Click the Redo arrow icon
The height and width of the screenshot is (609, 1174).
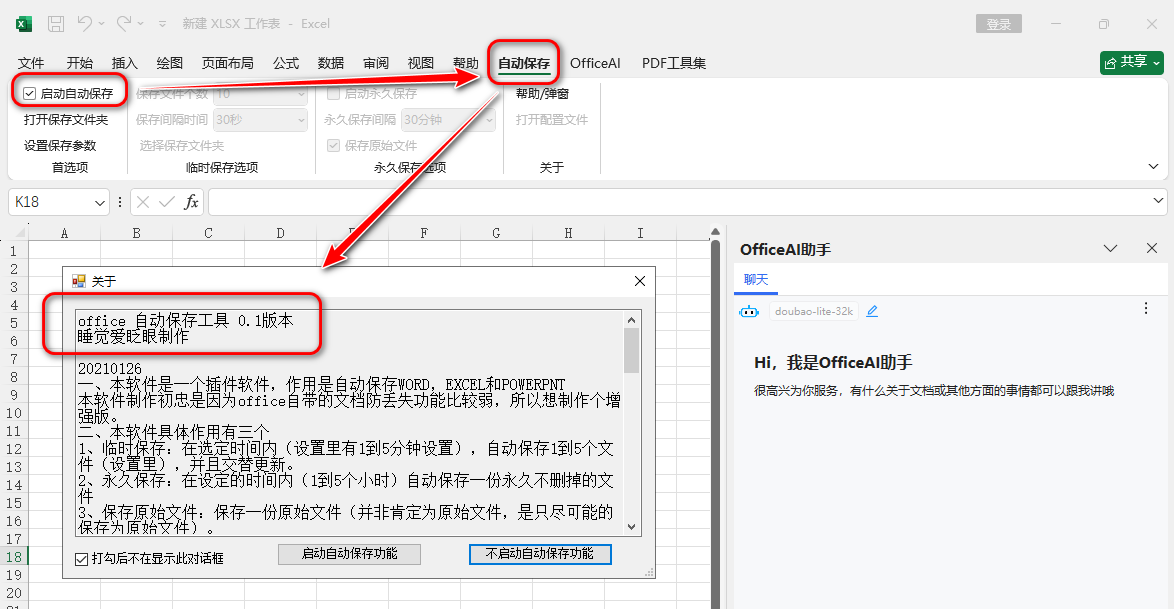[124, 24]
